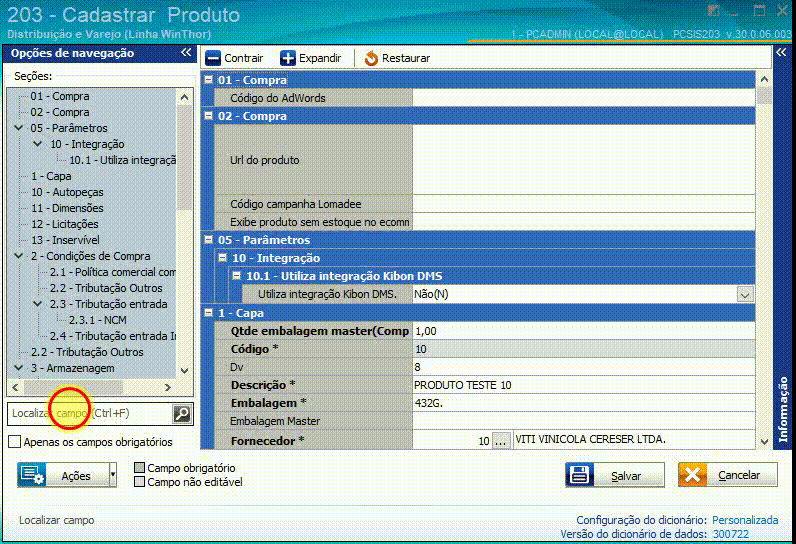796x544 pixels.
Task: Click the property grid's scroll up arrow
Action: (x=764, y=79)
